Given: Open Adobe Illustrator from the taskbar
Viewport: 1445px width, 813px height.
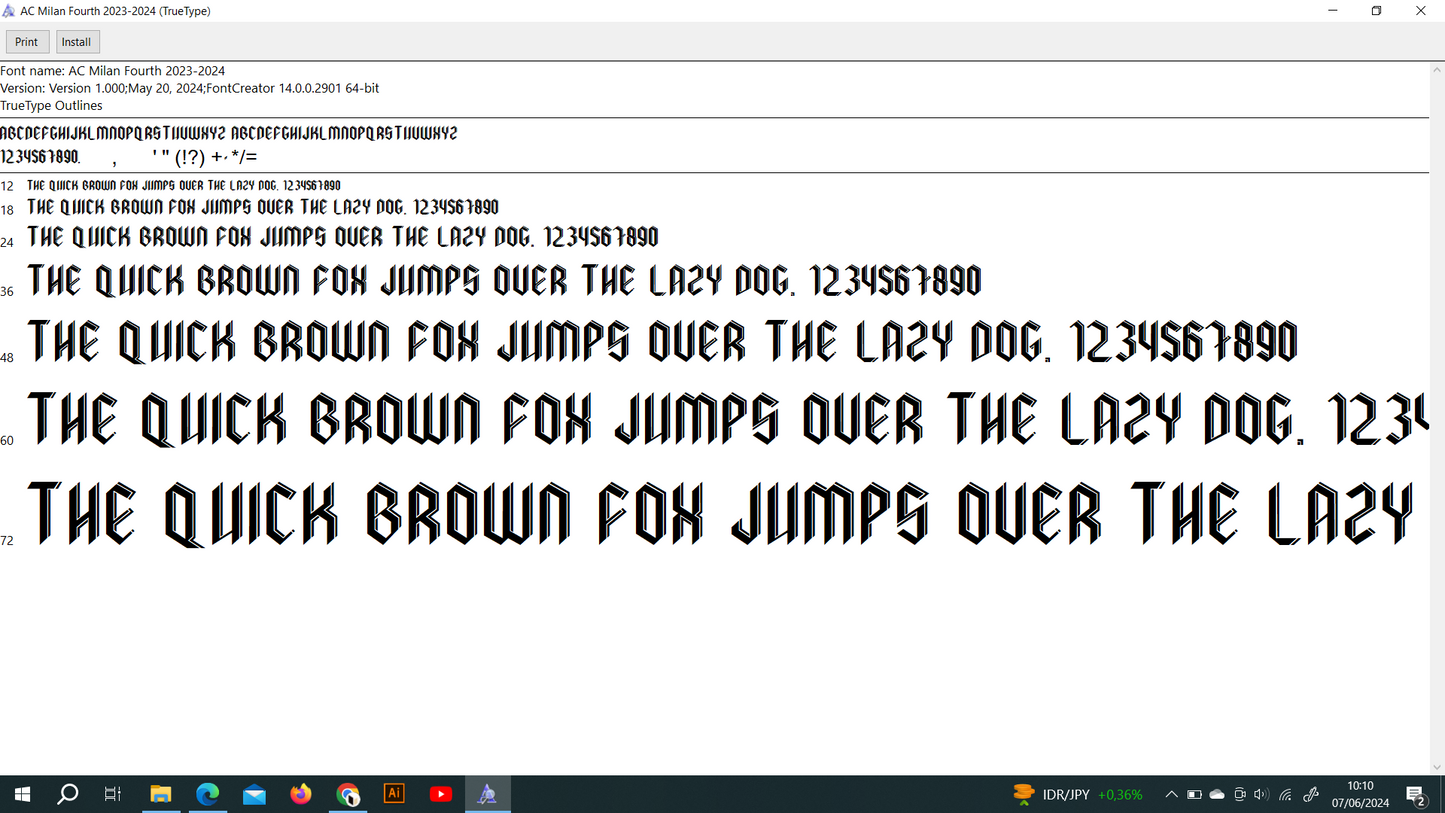Looking at the screenshot, I should pyautogui.click(x=394, y=794).
